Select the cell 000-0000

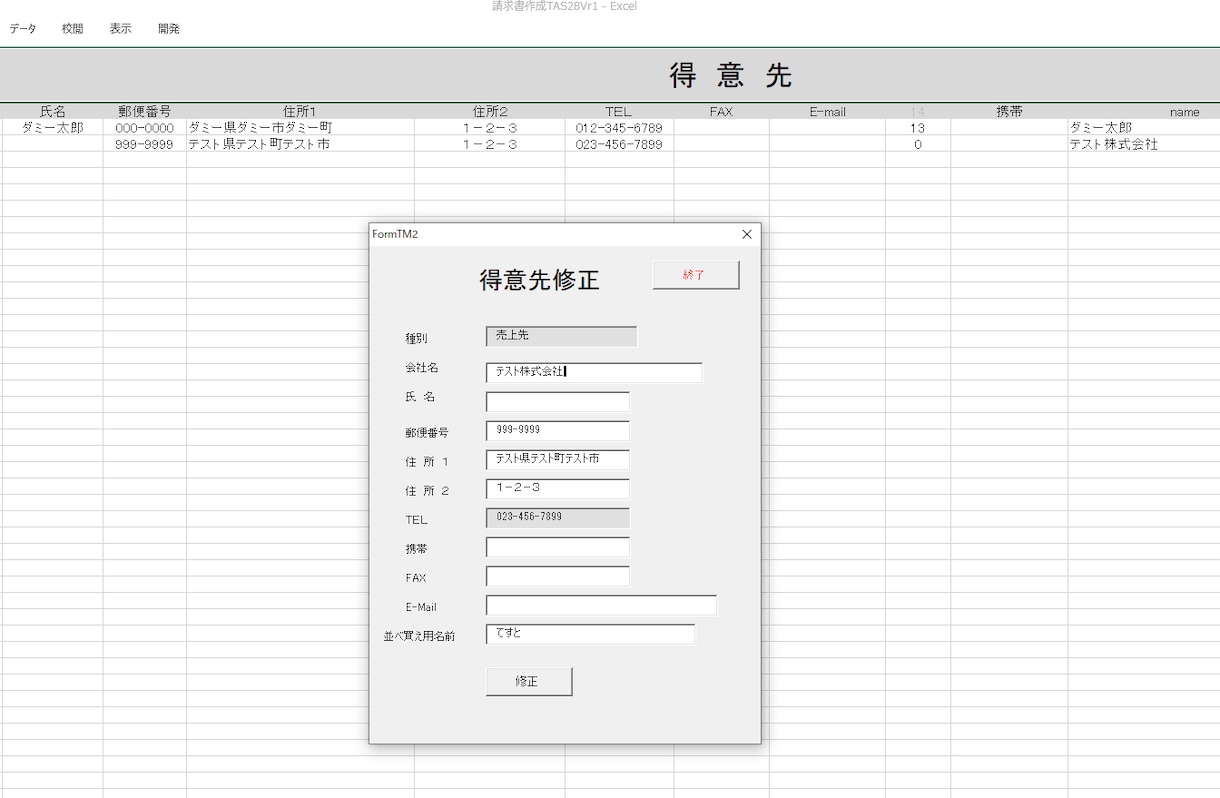pos(144,128)
